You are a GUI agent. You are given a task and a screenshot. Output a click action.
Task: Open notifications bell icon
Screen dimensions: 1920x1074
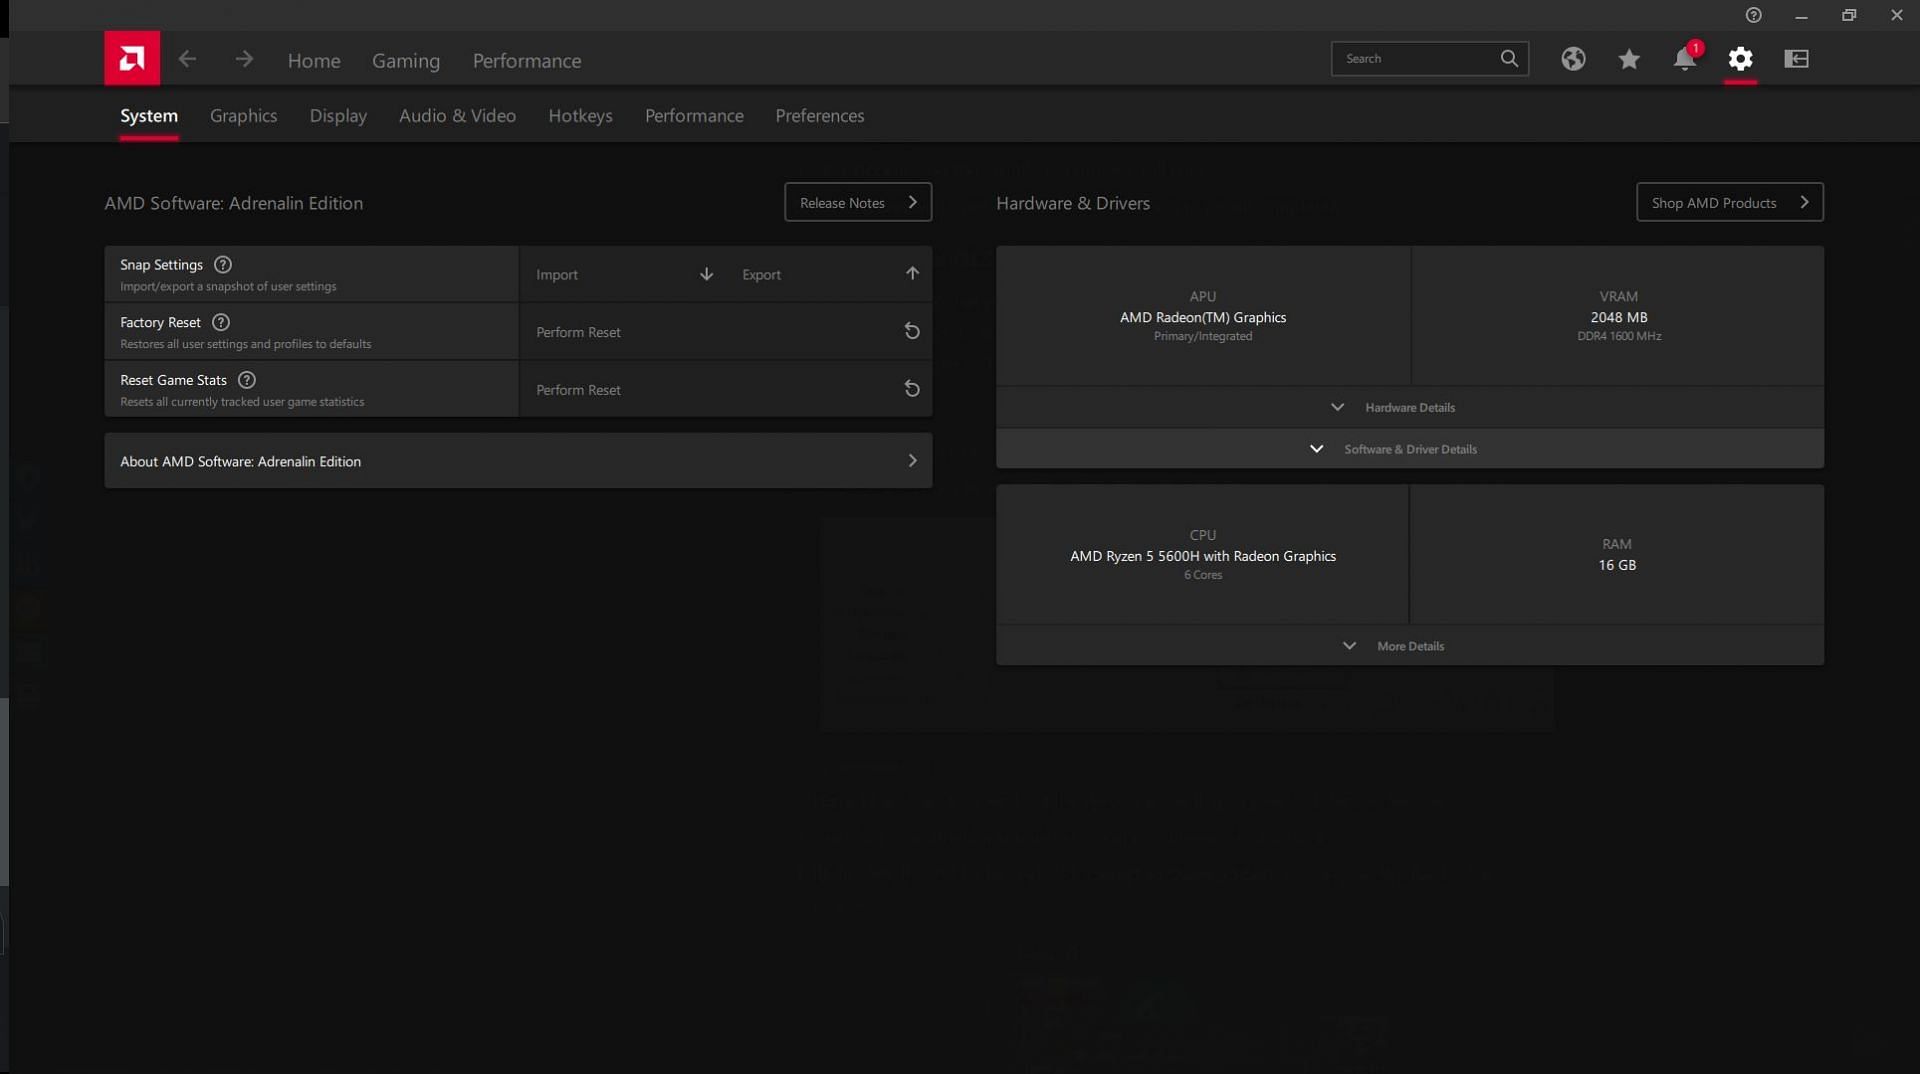[1685, 59]
